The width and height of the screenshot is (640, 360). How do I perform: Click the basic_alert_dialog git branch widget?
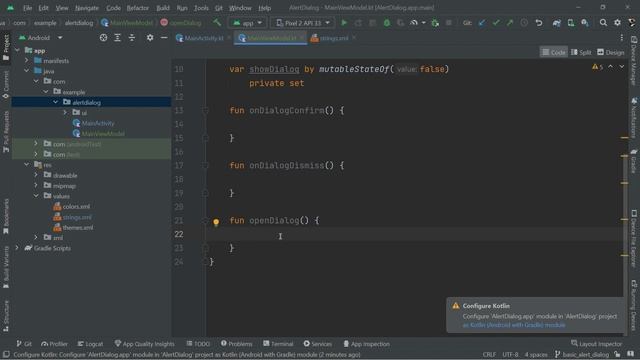tap(582, 355)
